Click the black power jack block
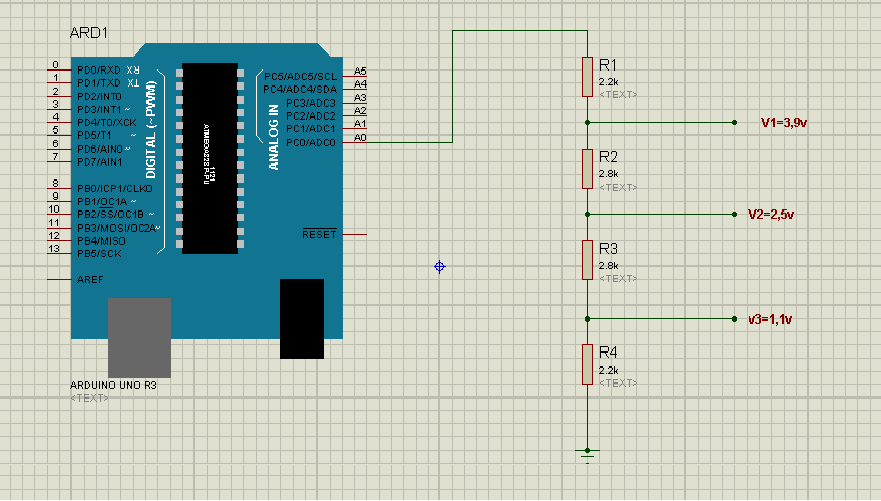This screenshot has height=501, width=881. coord(302,318)
